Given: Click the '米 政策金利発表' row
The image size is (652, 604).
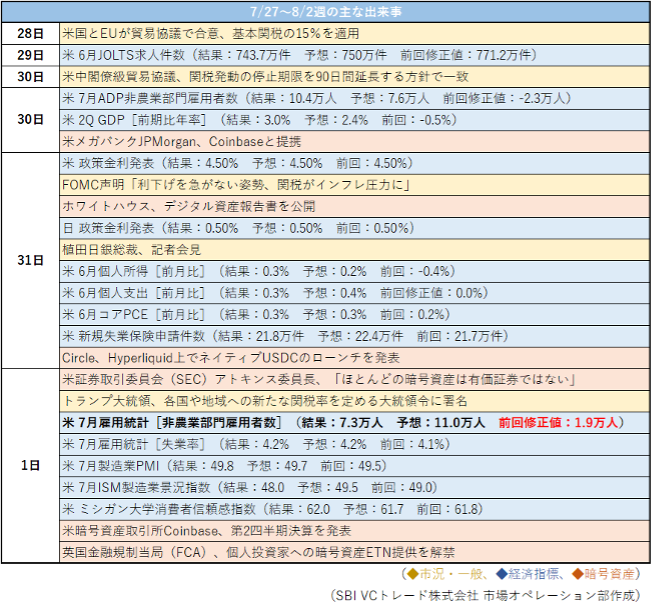Looking at the screenshot, I should pyautogui.click(x=355, y=163).
